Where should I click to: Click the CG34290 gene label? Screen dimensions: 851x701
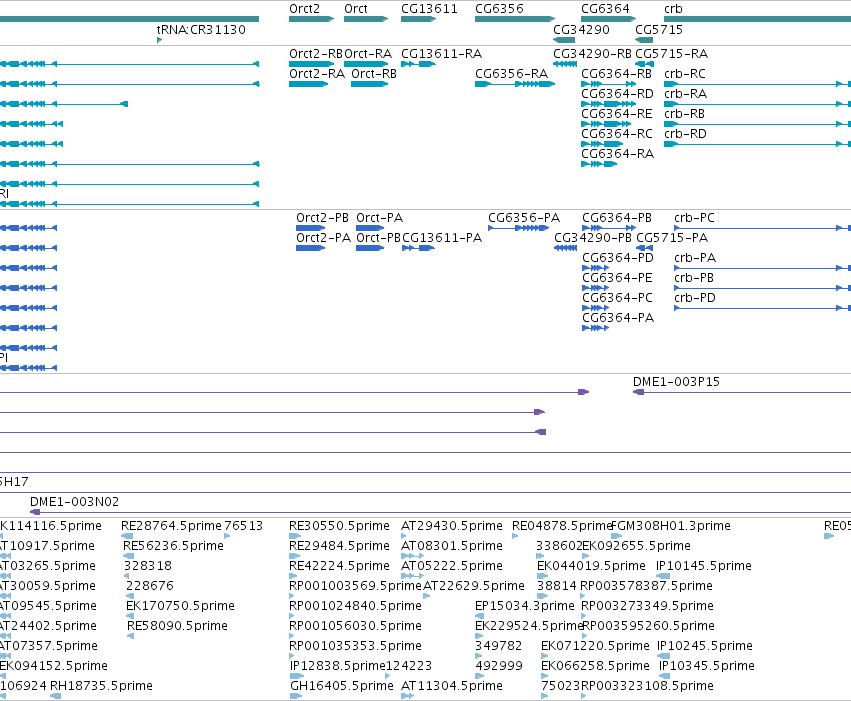[581, 29]
